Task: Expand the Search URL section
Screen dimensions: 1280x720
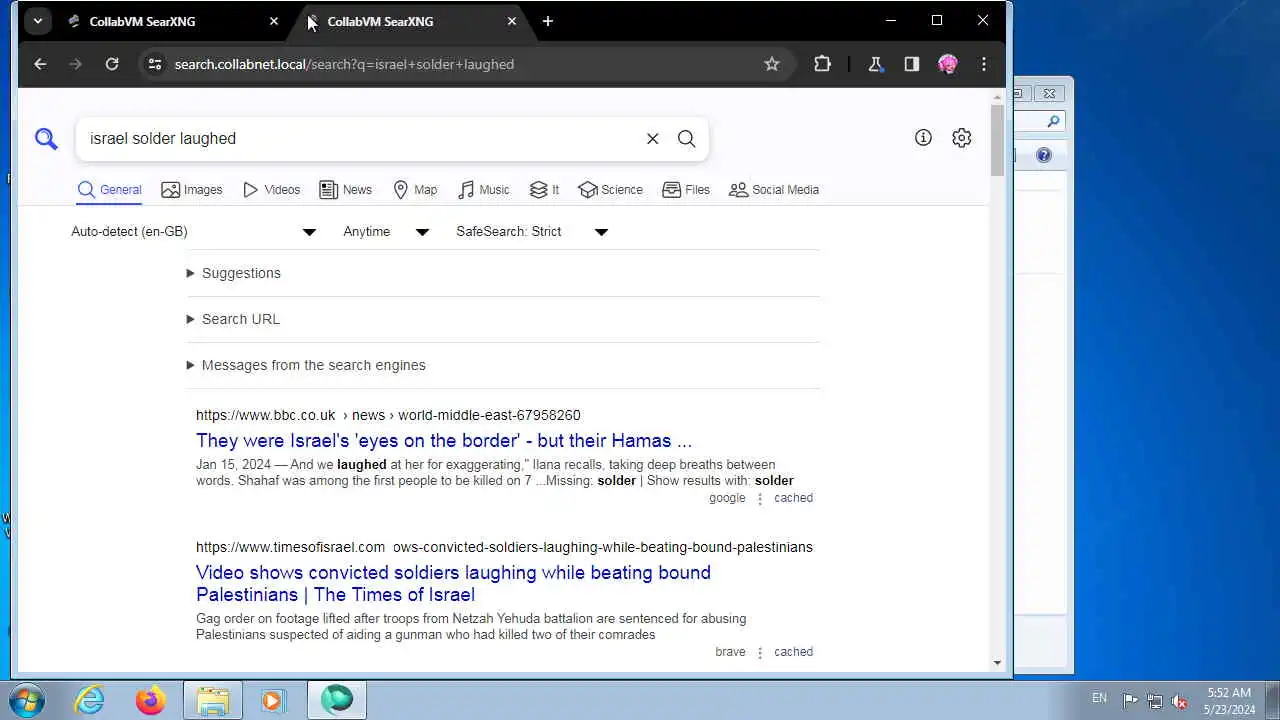Action: tap(233, 319)
